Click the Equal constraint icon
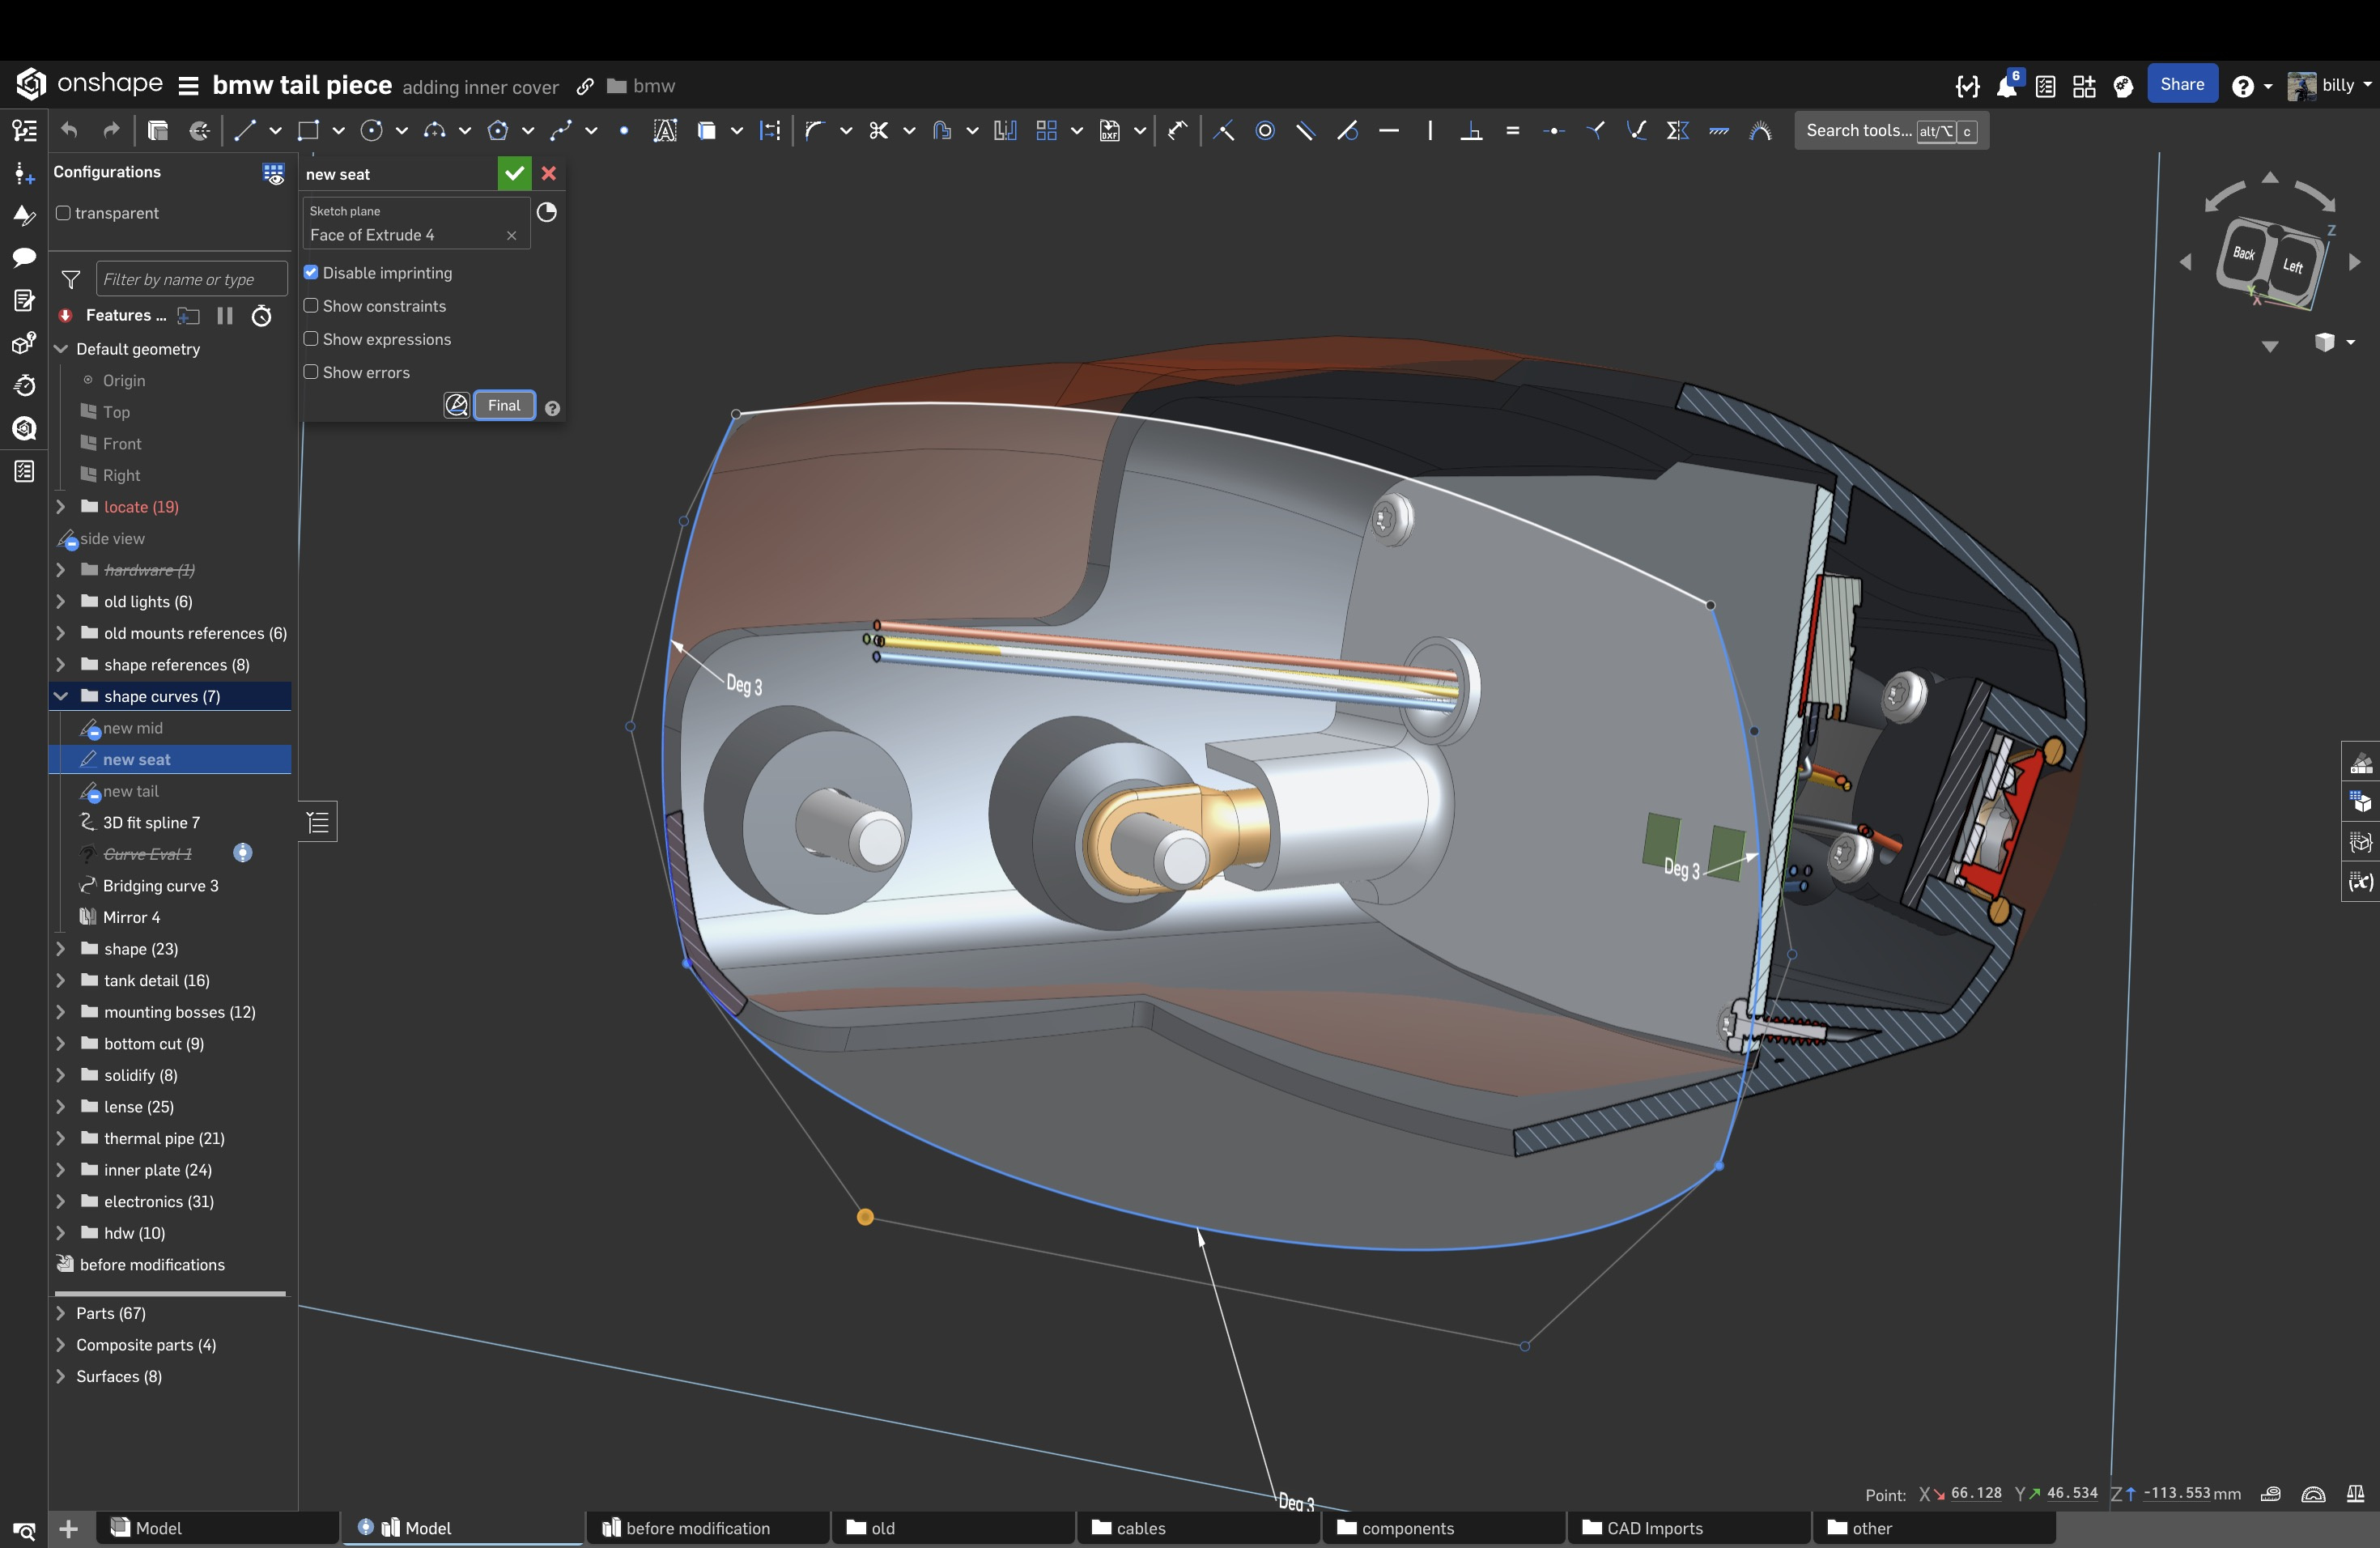The image size is (2380, 1548). (1513, 131)
